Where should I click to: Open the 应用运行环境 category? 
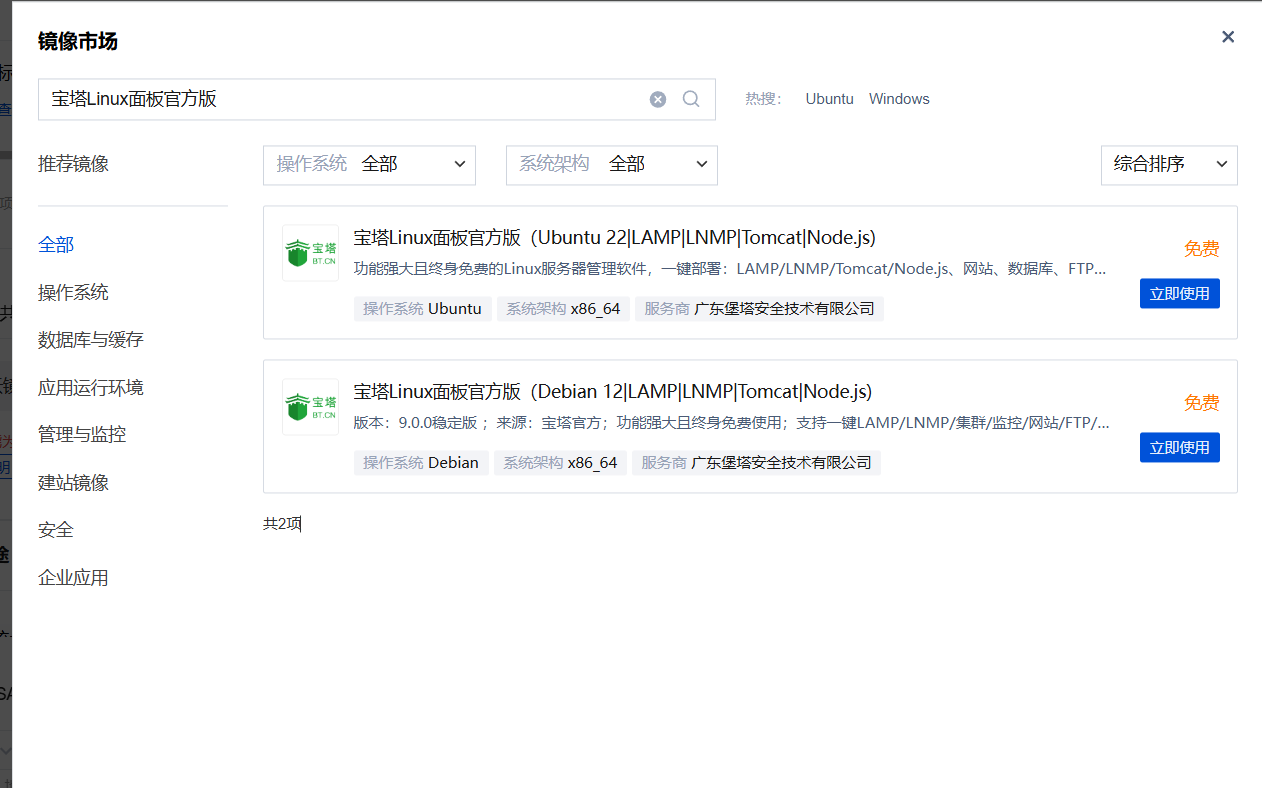[91, 388]
